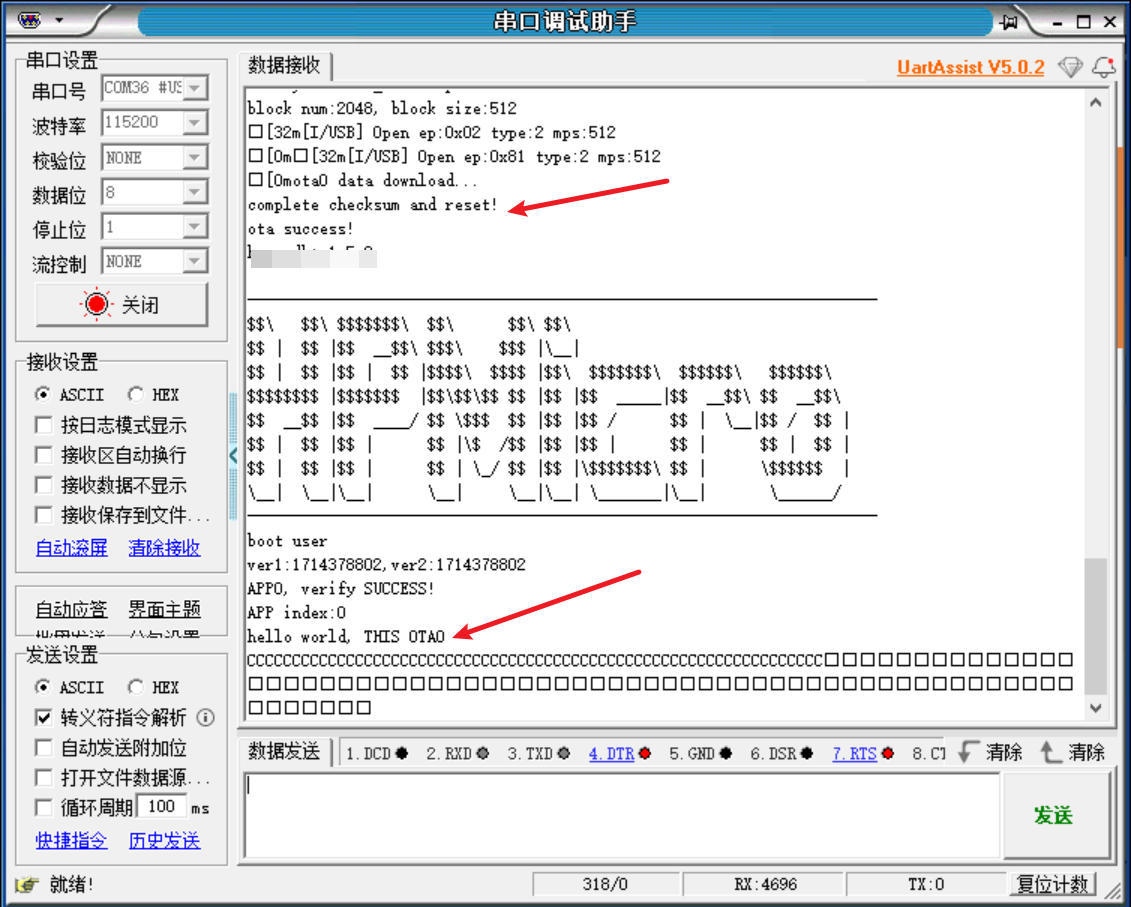The height and width of the screenshot is (907, 1131).
Task: Enable 自动发送附加位 checkbox
Action: [44, 748]
